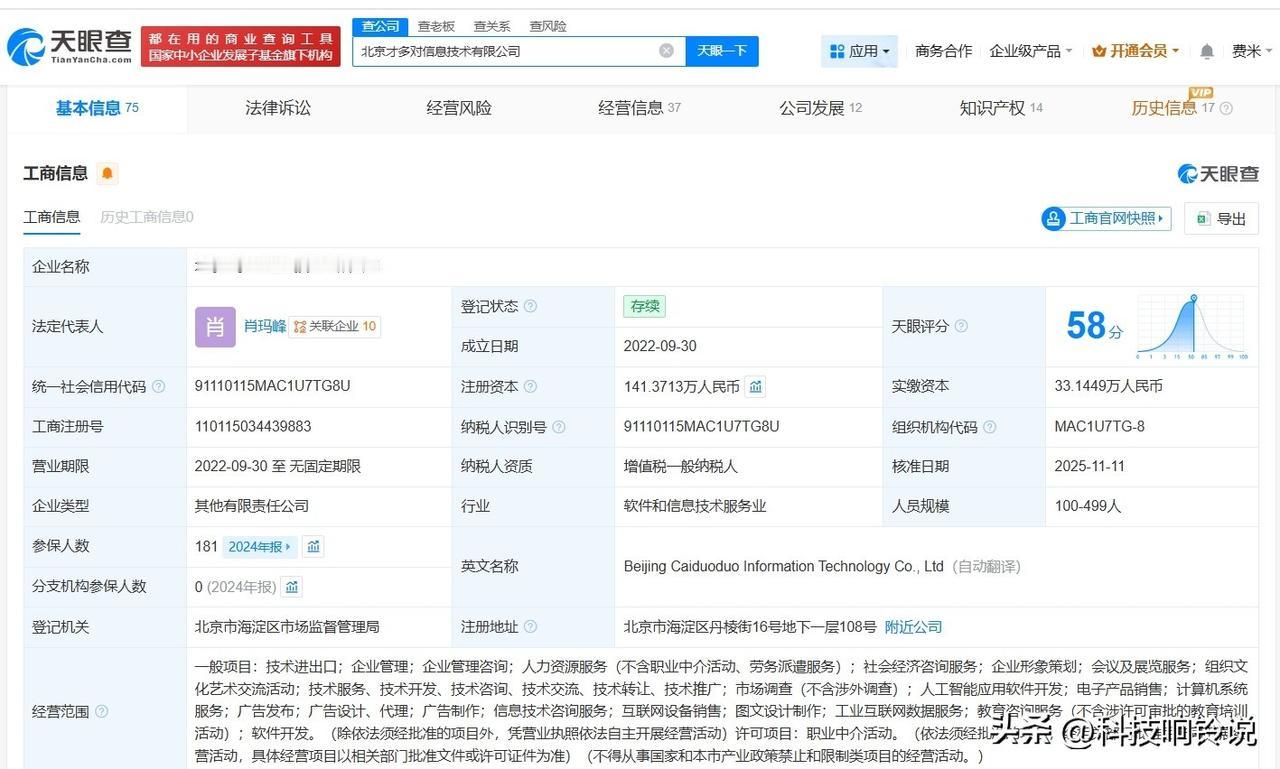Open the 费米 user account menu
The height and width of the screenshot is (769, 1280).
(x=1252, y=51)
